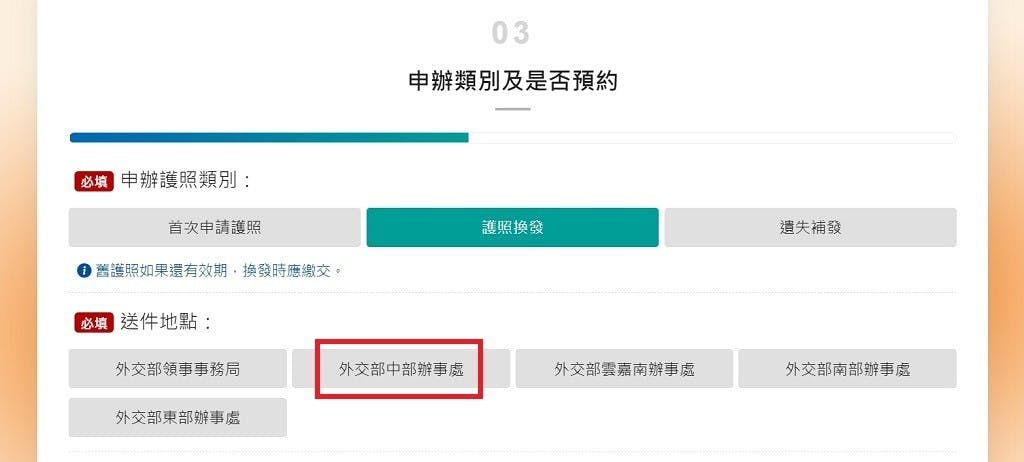Pick the 外交部南部辦事處 office

(848, 369)
